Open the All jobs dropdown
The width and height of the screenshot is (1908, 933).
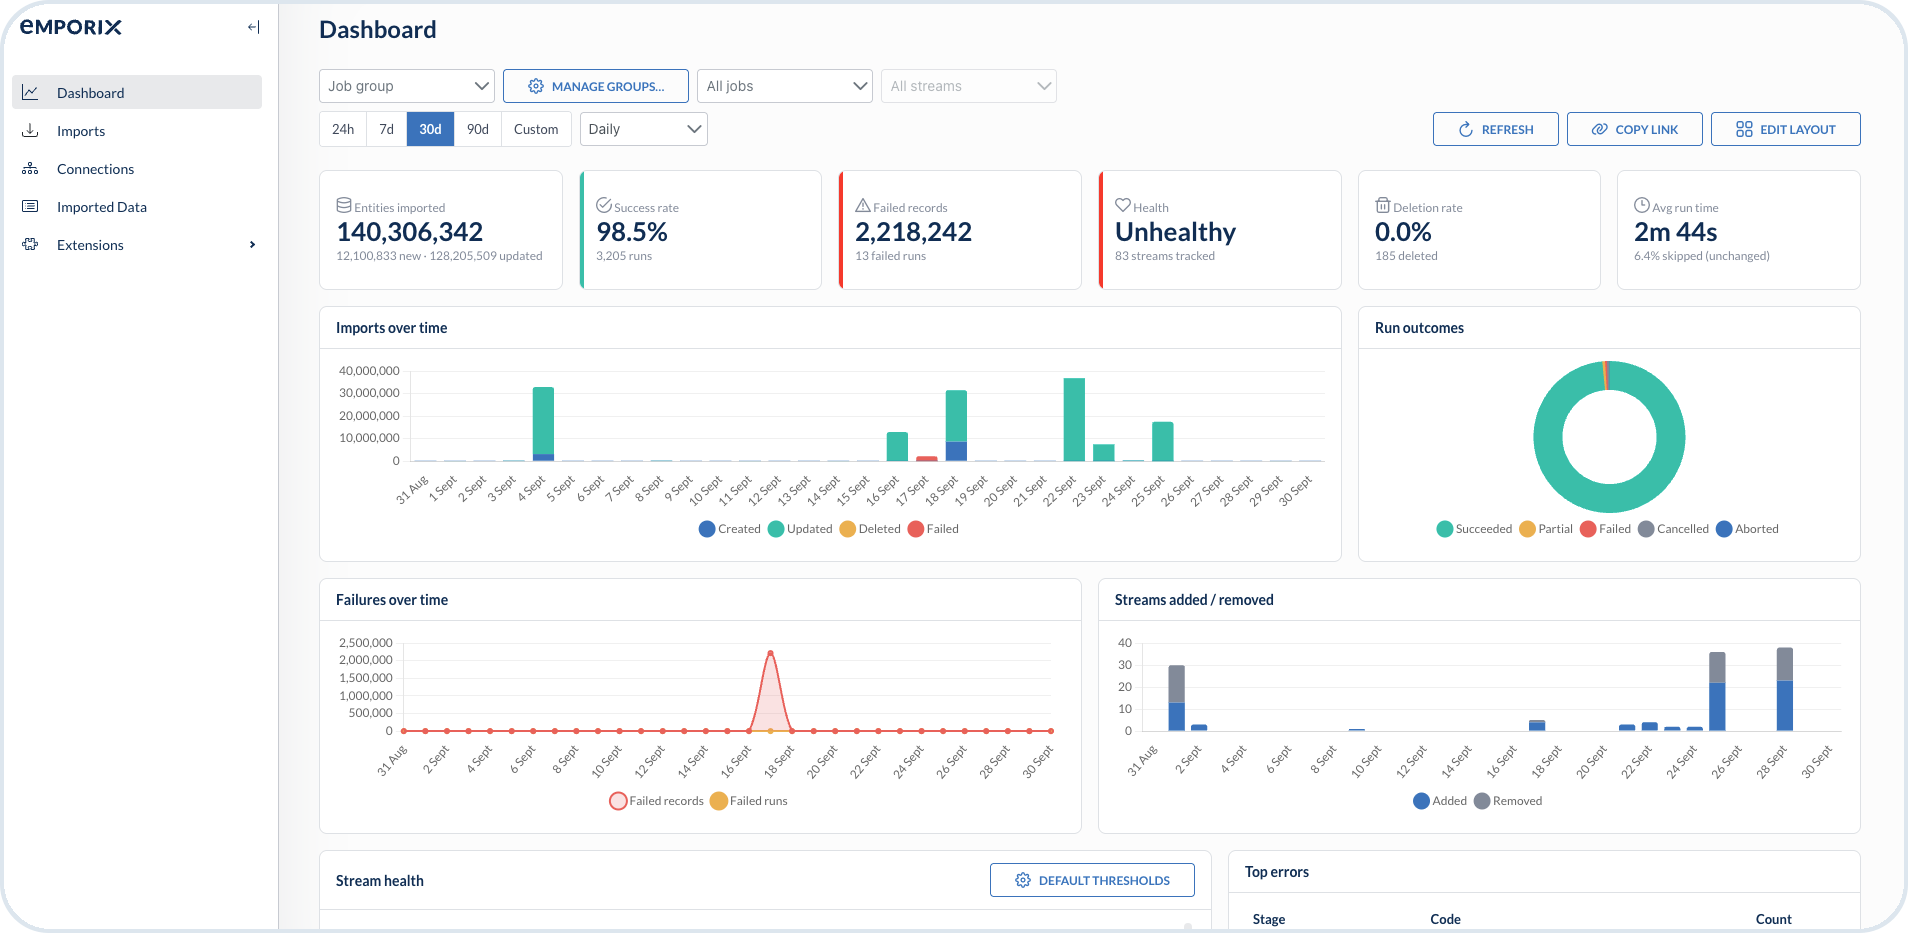(785, 86)
